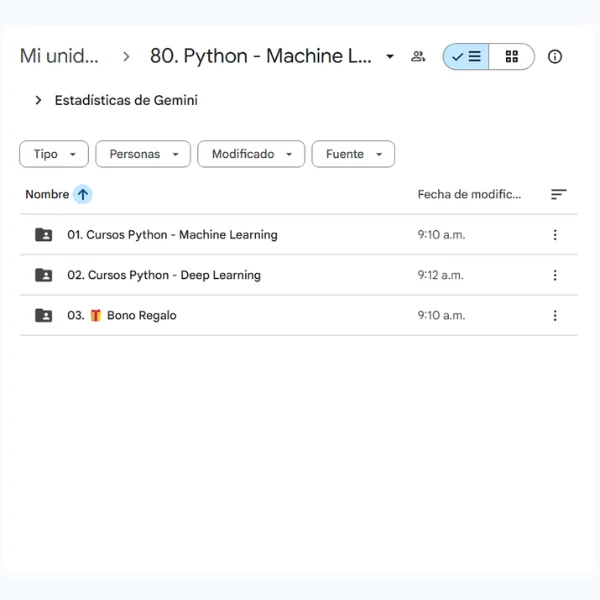
Task: Open the 03. Bono Regalo folder
Action: (122, 315)
